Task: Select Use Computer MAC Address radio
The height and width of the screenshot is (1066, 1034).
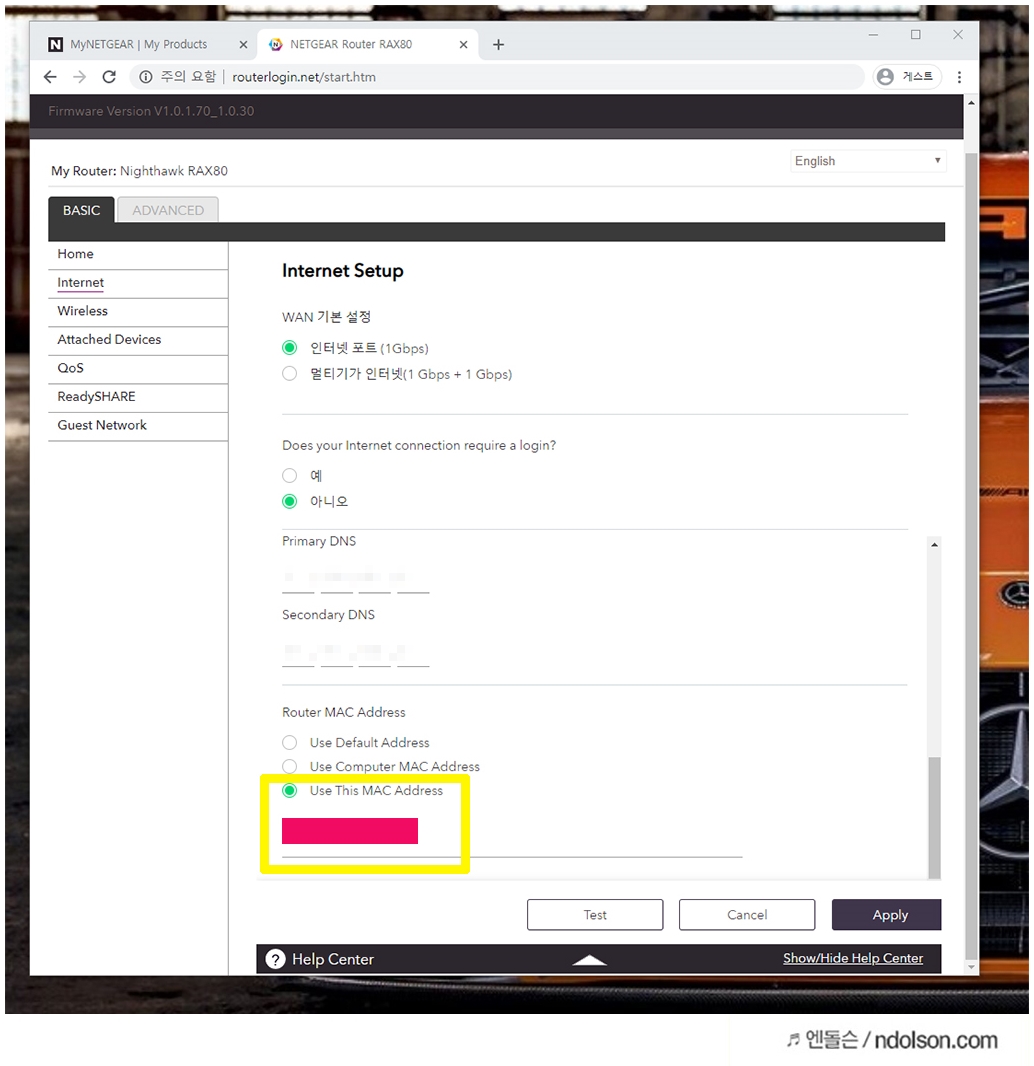Action: (290, 767)
